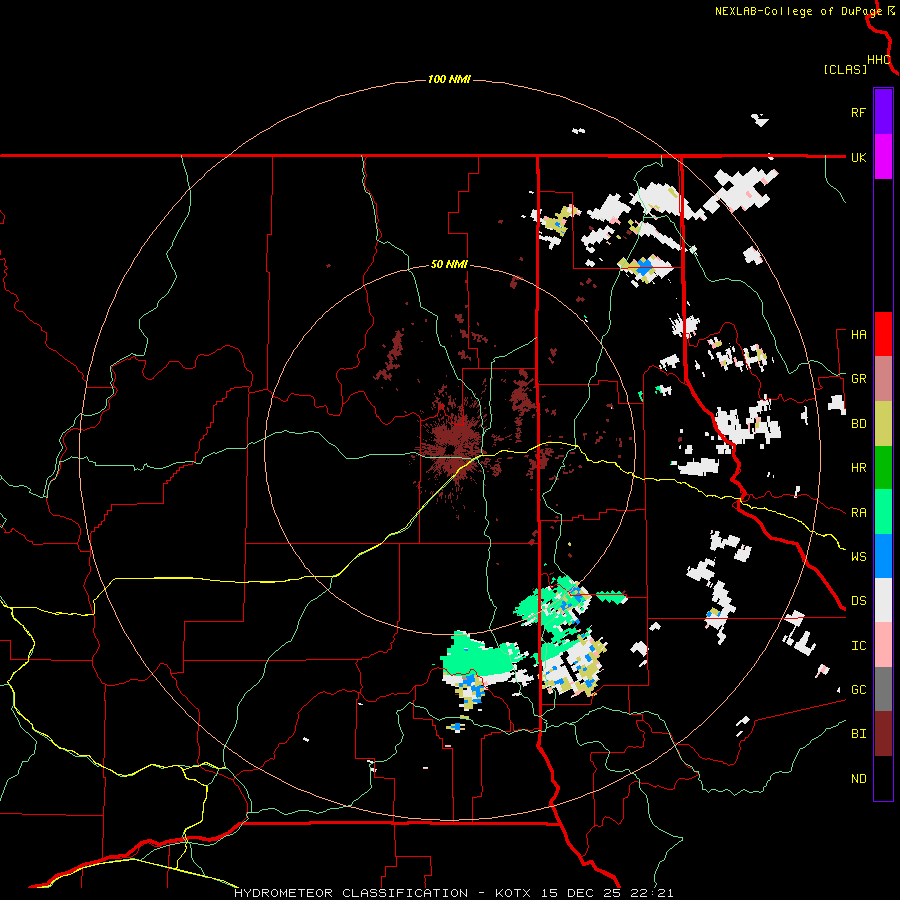This screenshot has width=900, height=900.
Task: Click the ND black legend swatch
Action: click(x=883, y=778)
